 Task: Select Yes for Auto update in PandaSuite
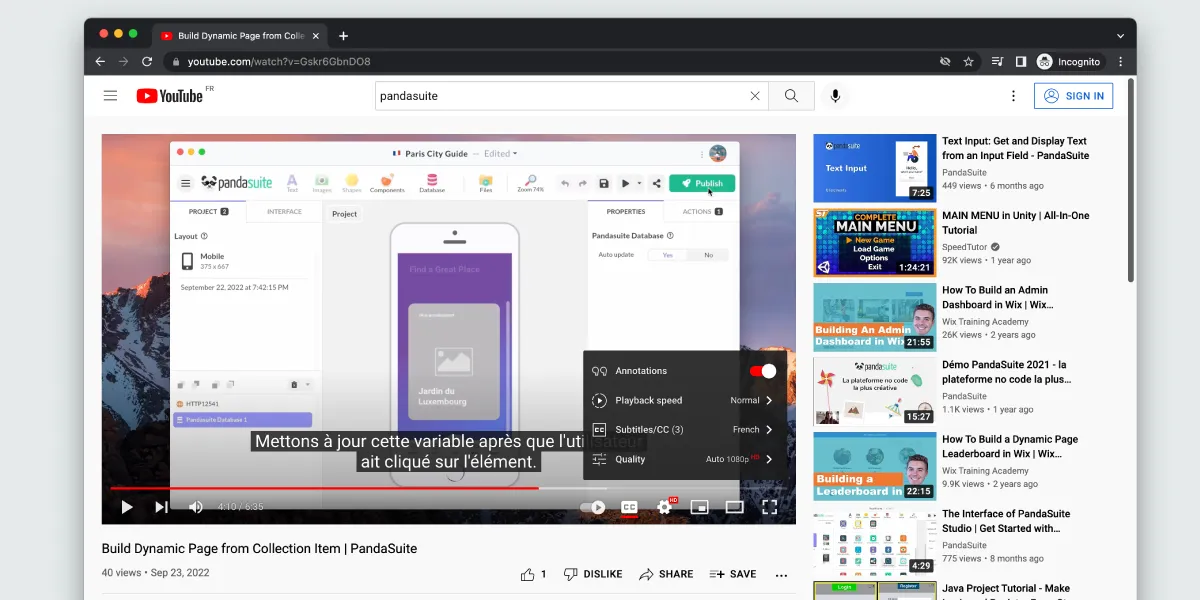click(668, 254)
